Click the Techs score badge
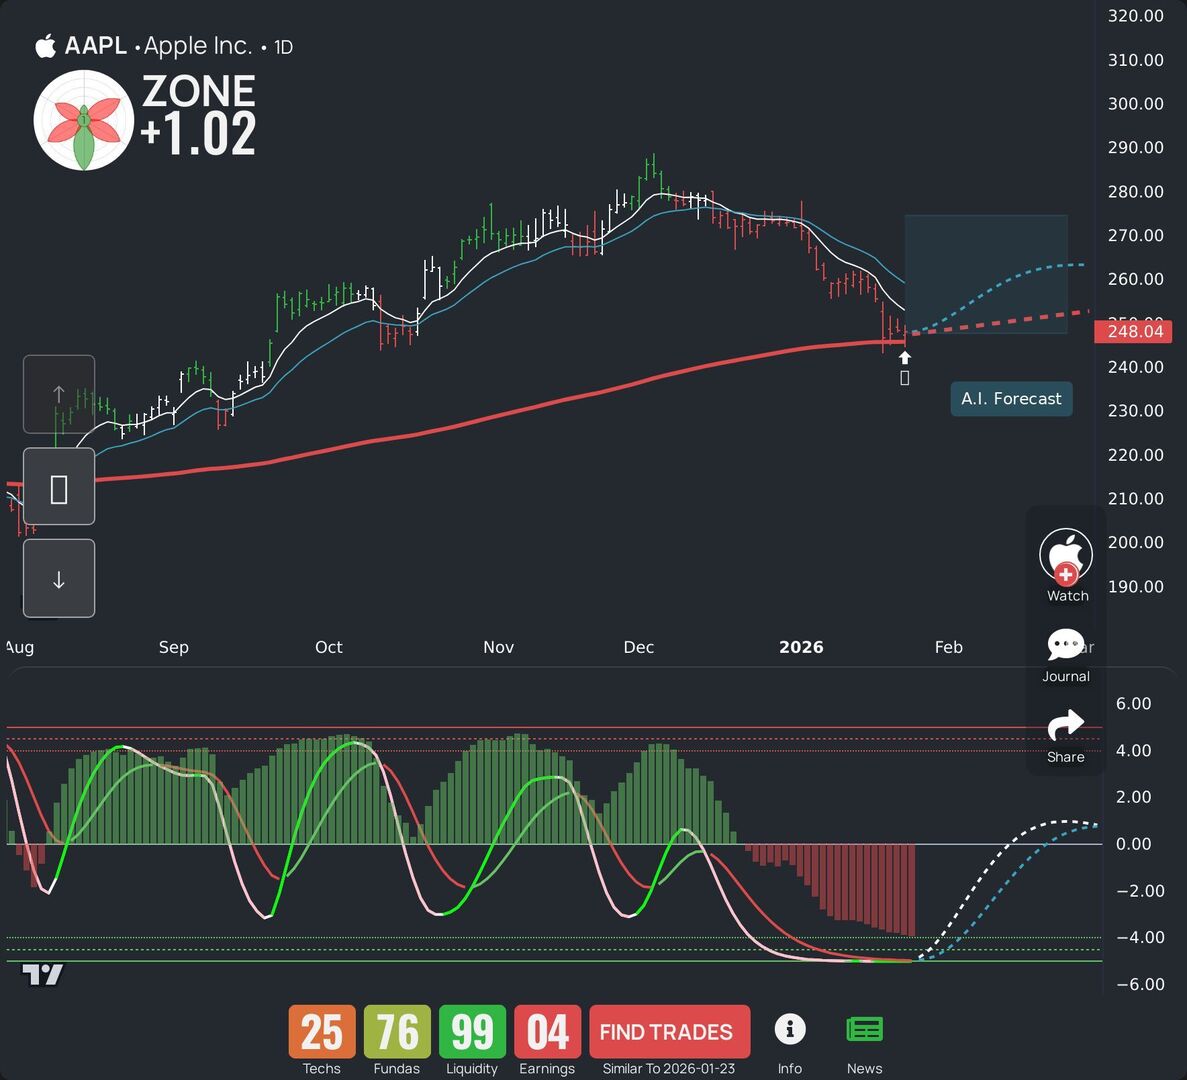1187x1080 pixels. coord(321,1032)
